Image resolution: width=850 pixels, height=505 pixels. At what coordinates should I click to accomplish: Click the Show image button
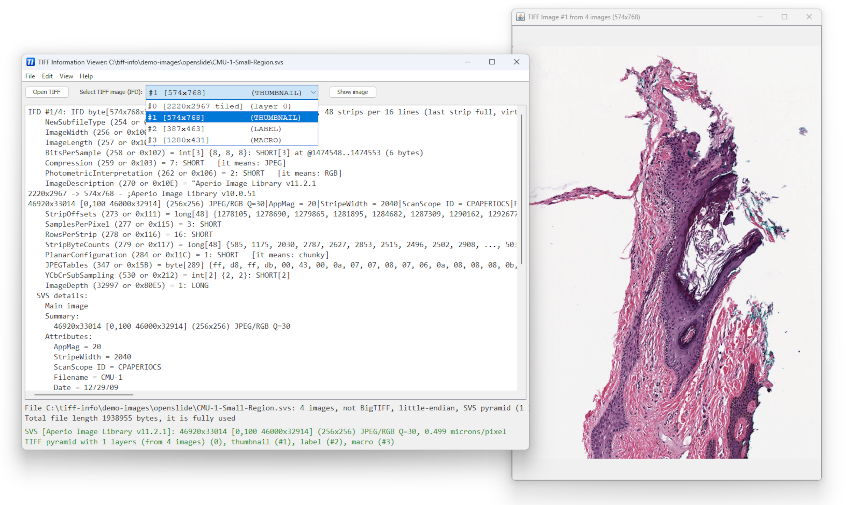tap(354, 92)
